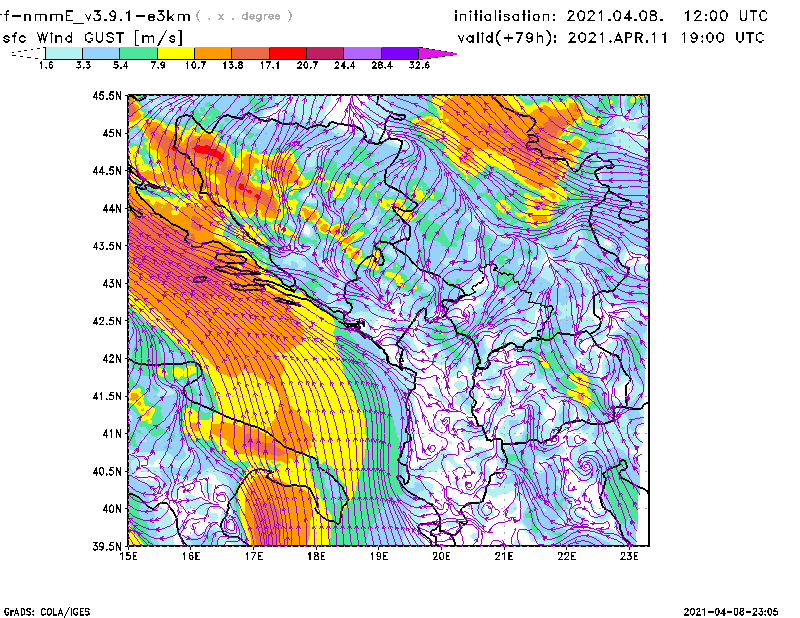800x618 pixels.
Task: Click the 16E longitude label
Action: [x=191, y=556]
